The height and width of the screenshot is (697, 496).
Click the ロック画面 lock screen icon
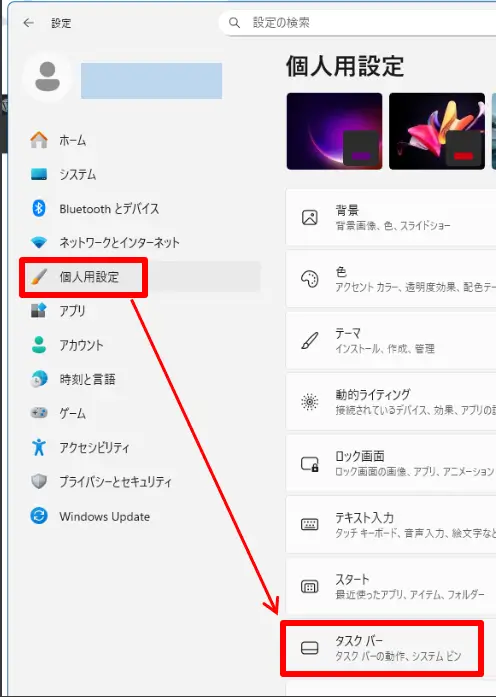pyautogui.click(x=310, y=464)
